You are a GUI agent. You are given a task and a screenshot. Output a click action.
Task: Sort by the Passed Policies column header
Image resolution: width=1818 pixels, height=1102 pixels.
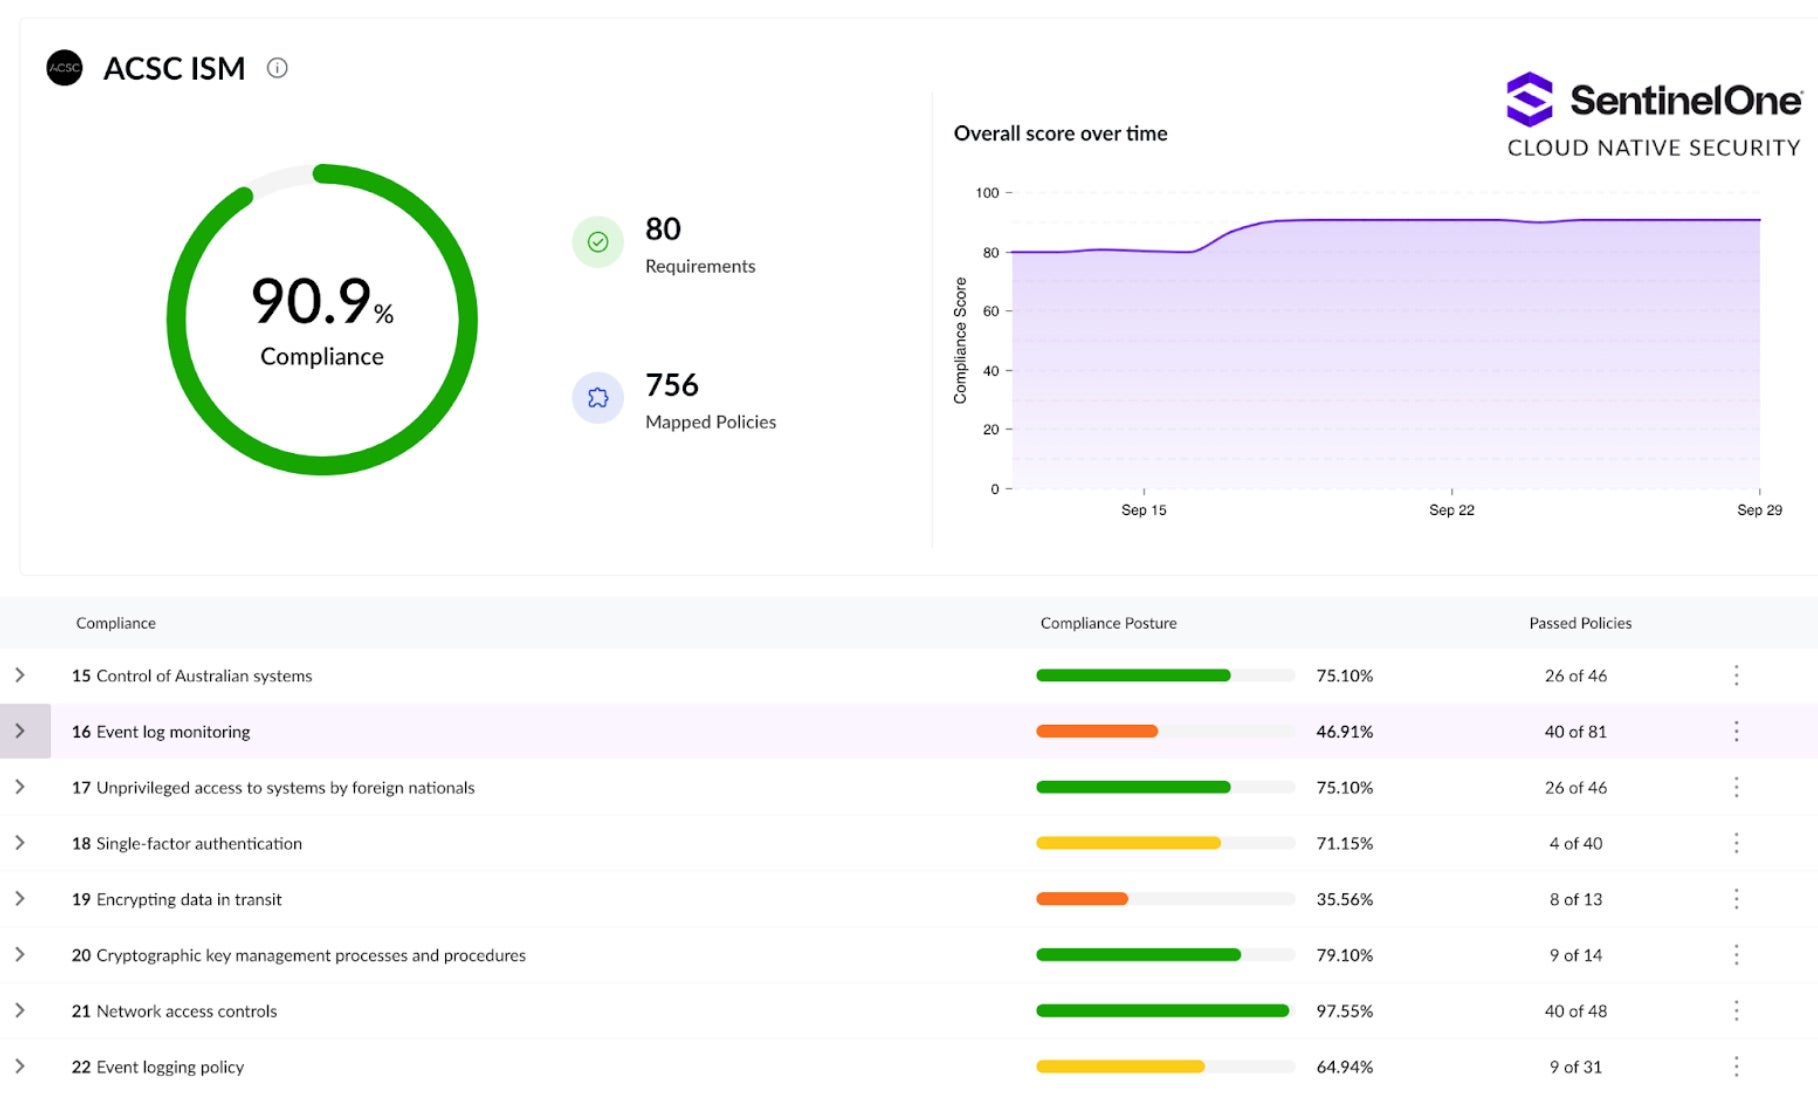[1580, 623]
